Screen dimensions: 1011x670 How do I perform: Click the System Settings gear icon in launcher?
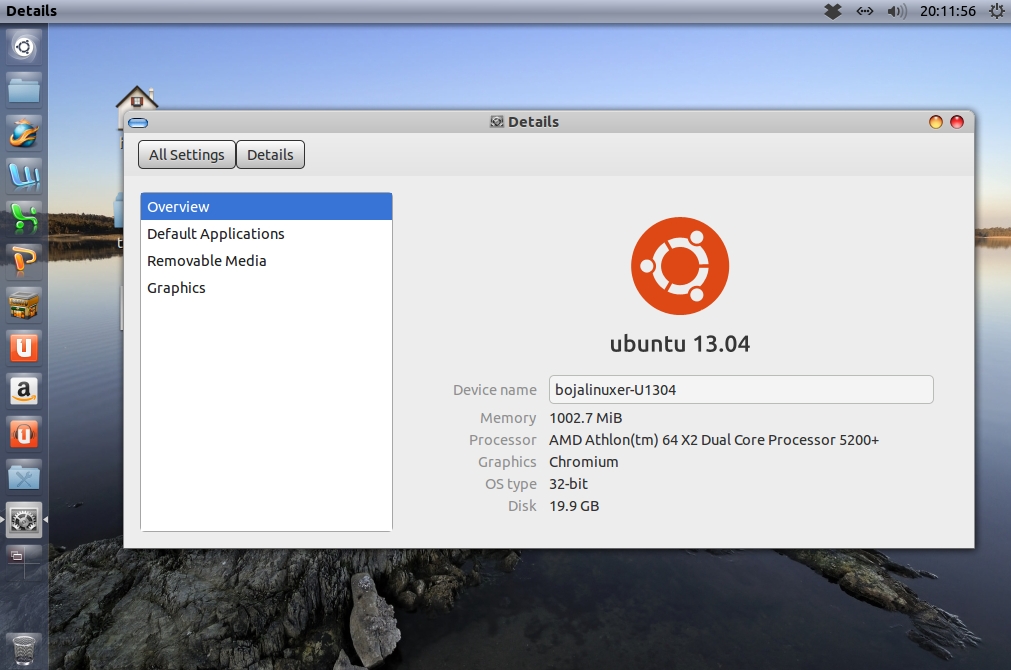(22, 520)
